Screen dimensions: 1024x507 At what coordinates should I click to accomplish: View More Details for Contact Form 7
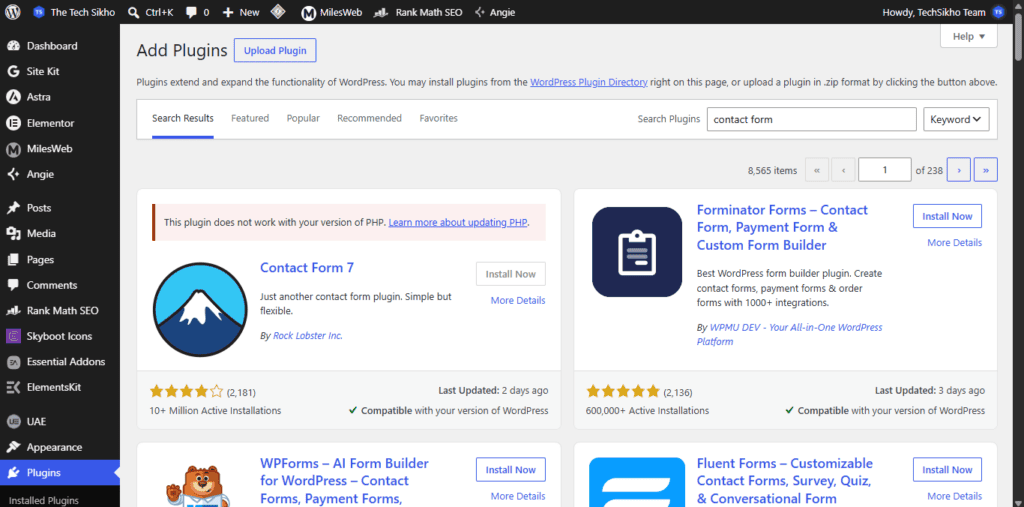click(518, 301)
